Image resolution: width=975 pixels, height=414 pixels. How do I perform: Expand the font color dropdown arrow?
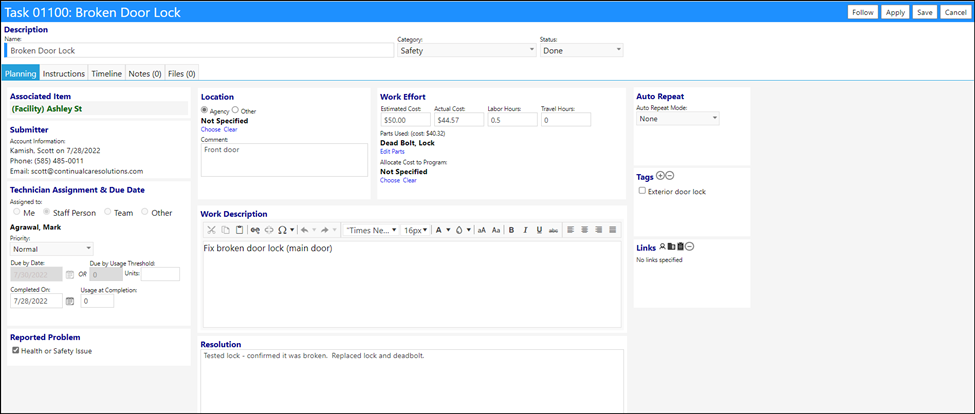point(448,231)
